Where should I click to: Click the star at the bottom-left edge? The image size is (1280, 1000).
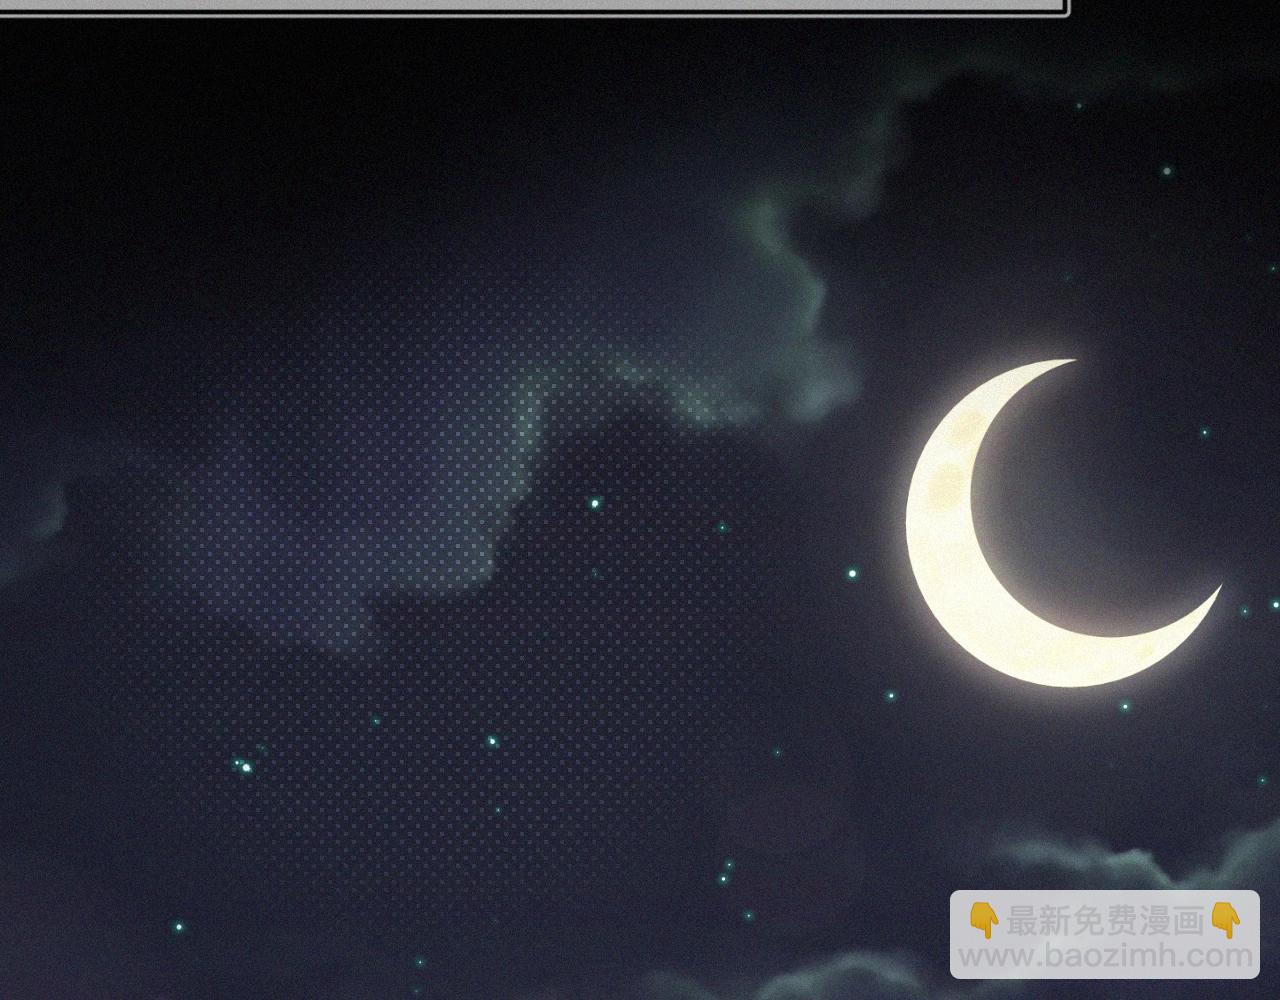click(x=179, y=927)
